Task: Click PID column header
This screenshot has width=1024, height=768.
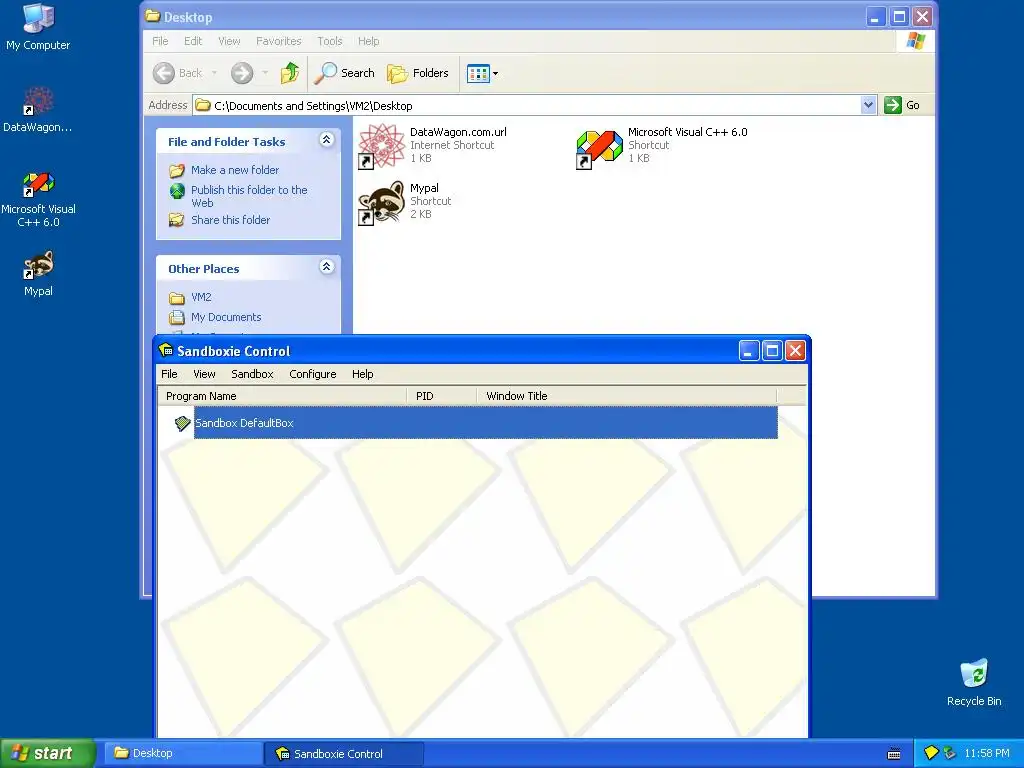Action: [441, 396]
